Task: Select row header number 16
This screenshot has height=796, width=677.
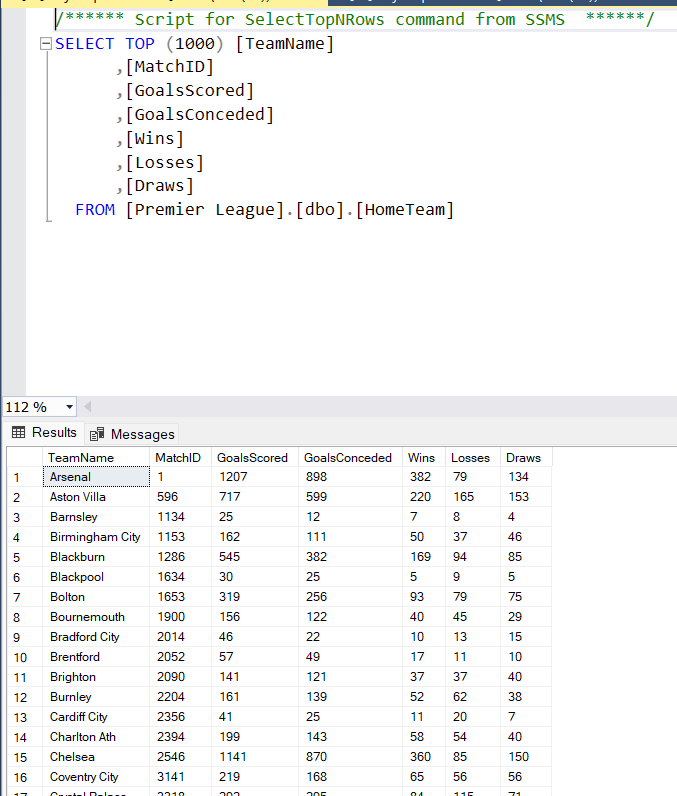Action: [x=25, y=777]
